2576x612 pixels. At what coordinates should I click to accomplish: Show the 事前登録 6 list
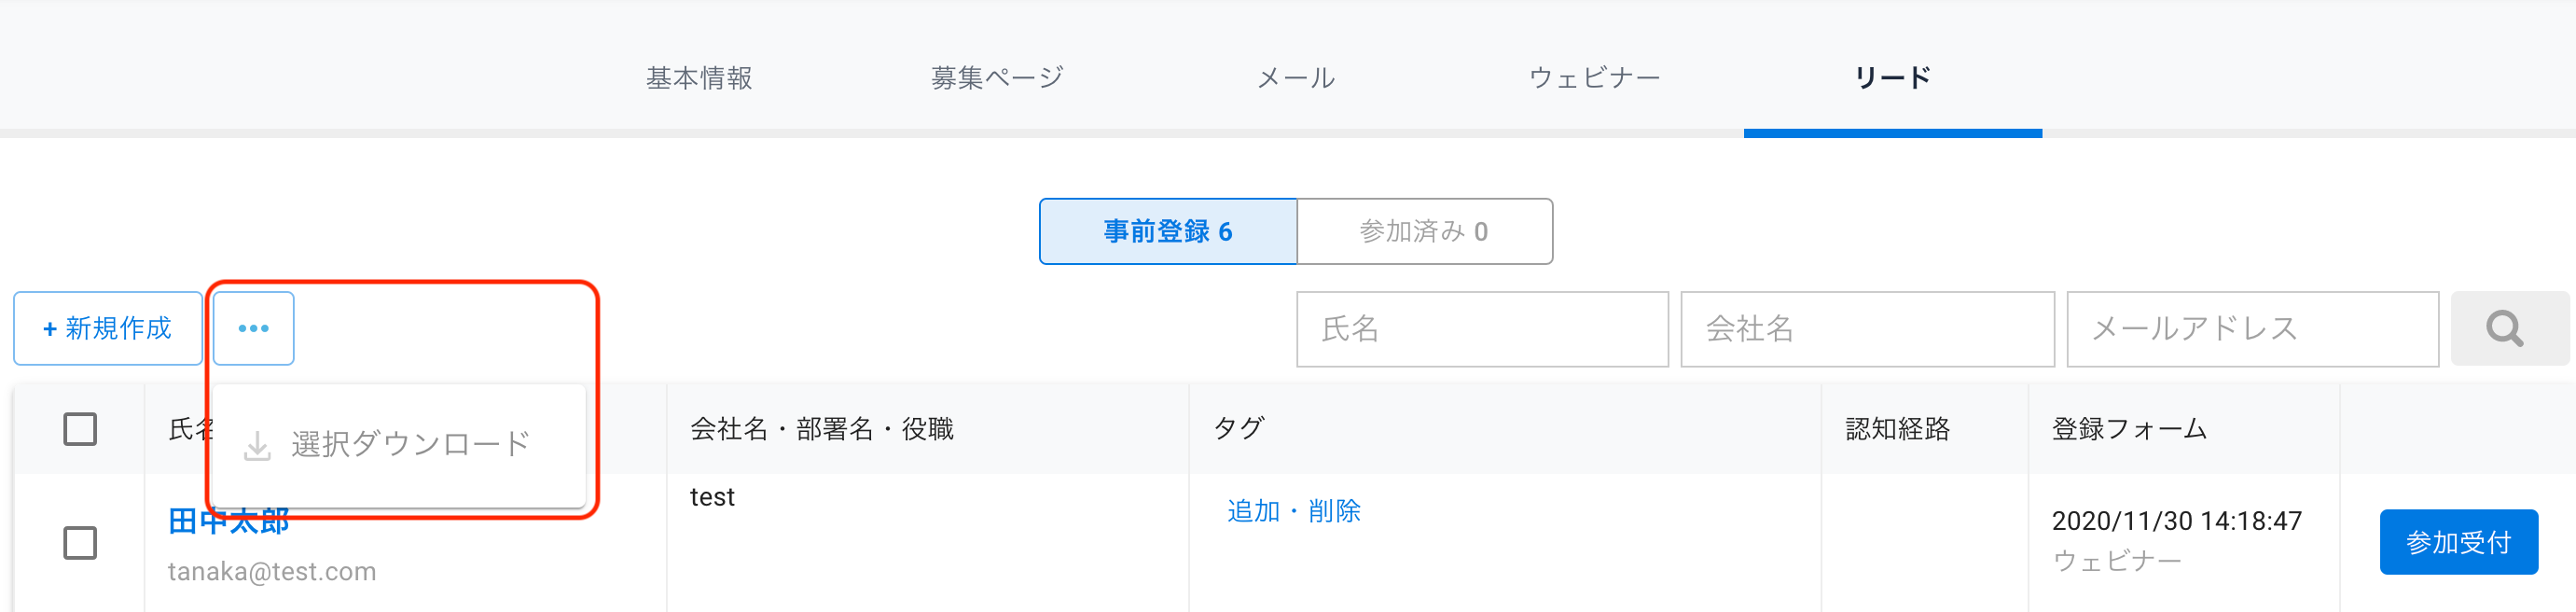1168,231
